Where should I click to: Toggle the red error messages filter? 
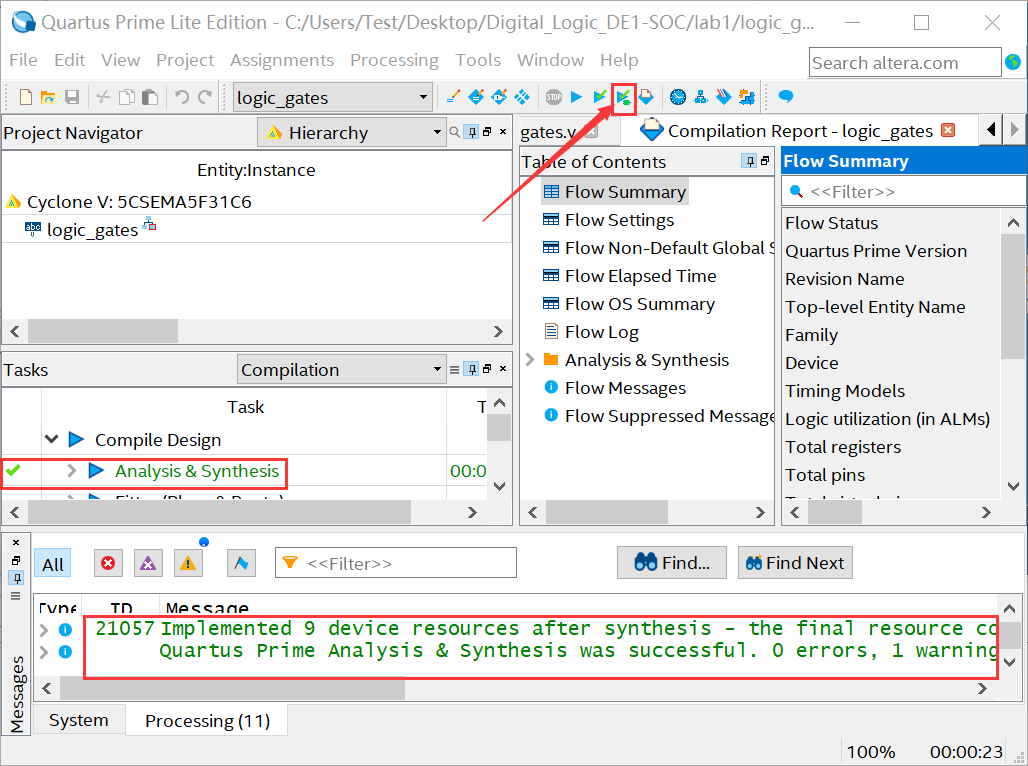coord(108,563)
